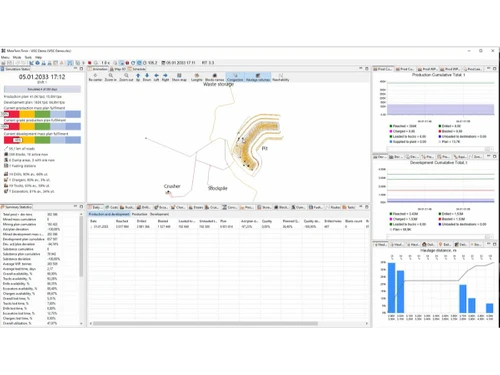
Task: Click the Blasted column header
Action: (x=163, y=221)
